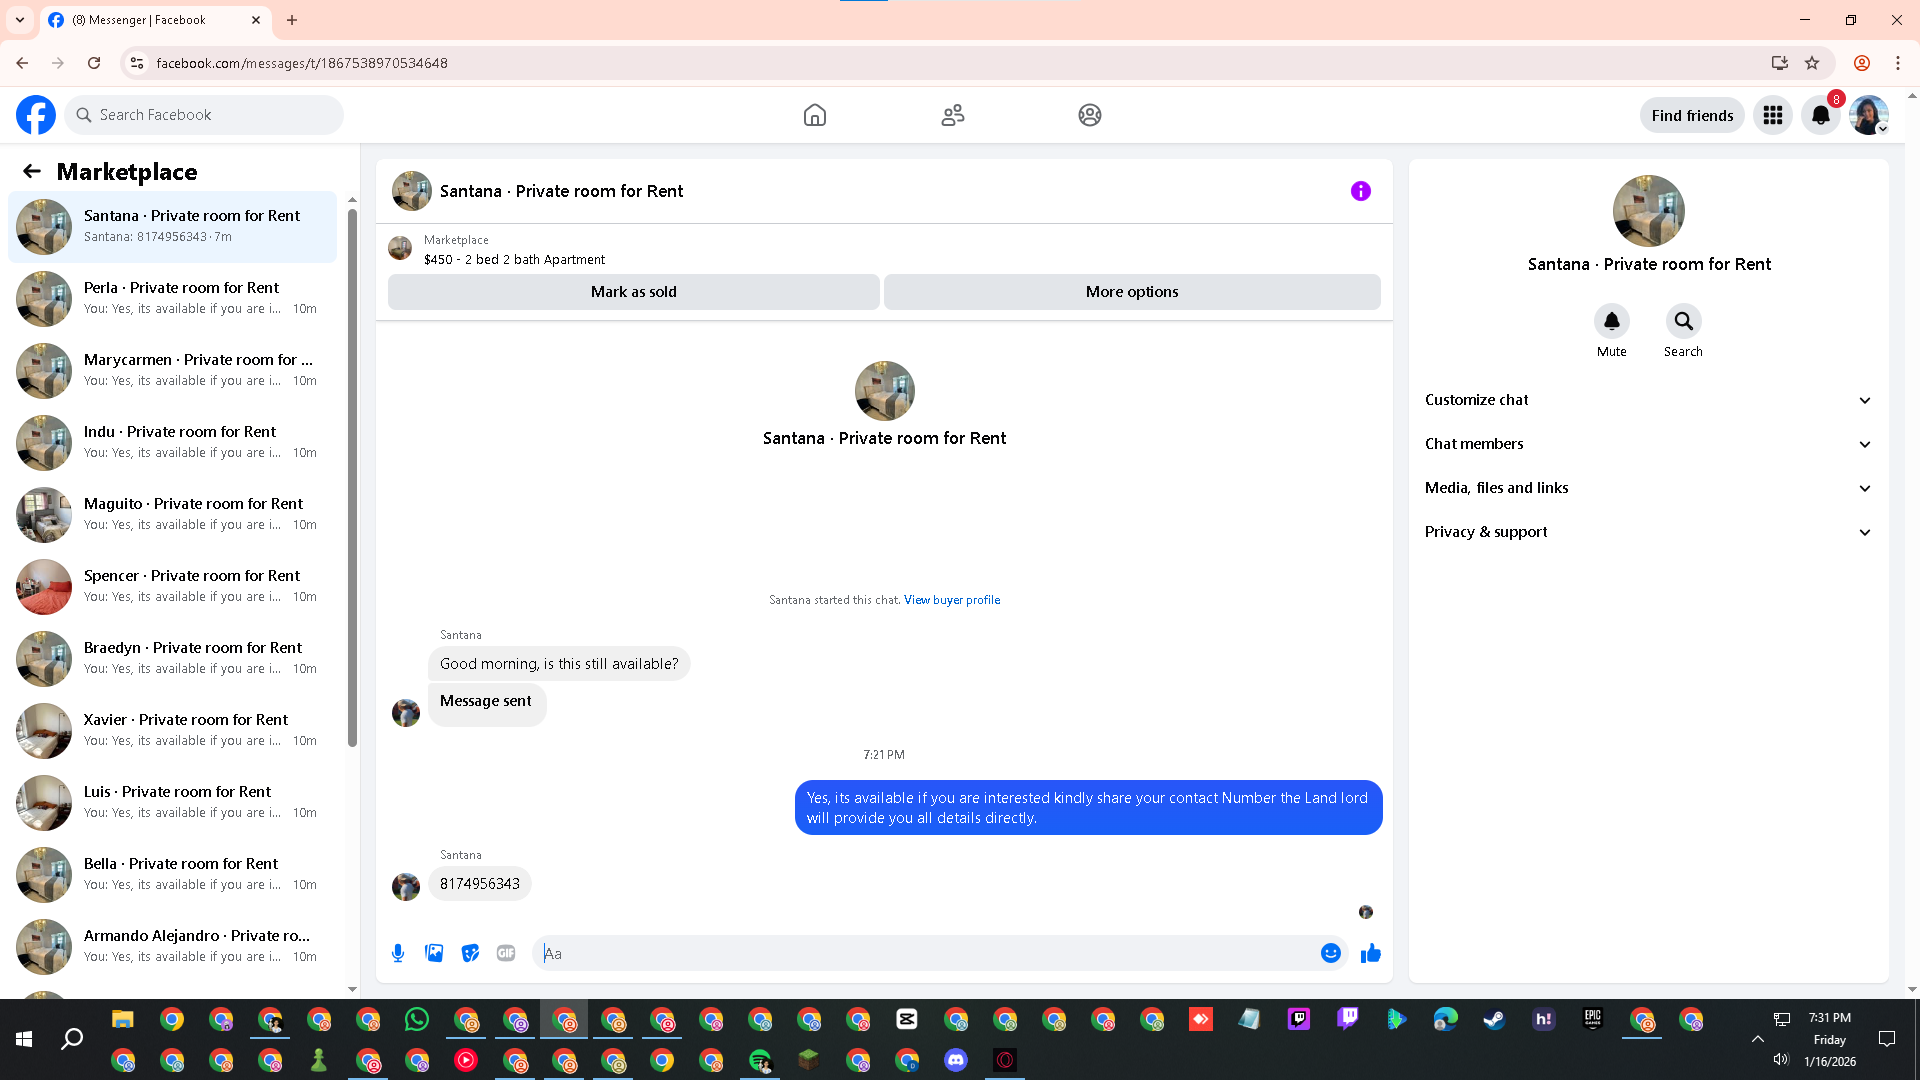The image size is (1920, 1080).
Task: Open the GIF picker icon
Action: tap(506, 953)
